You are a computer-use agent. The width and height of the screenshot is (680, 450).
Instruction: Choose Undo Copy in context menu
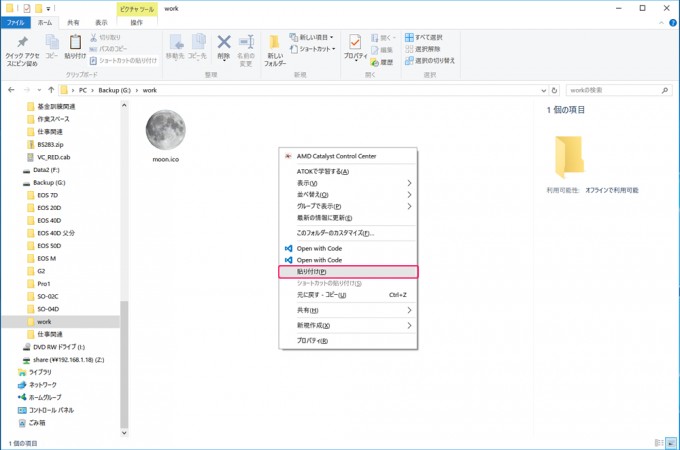click(x=348, y=295)
